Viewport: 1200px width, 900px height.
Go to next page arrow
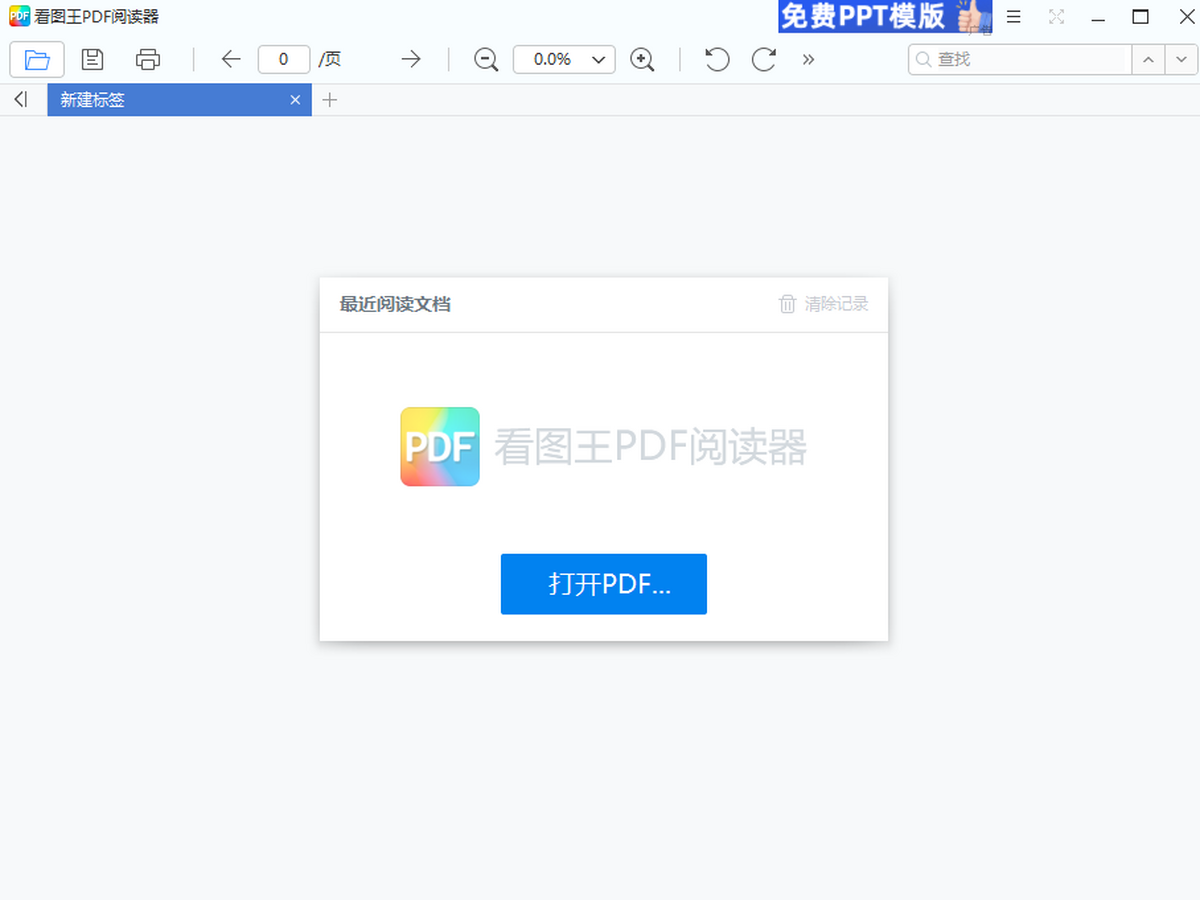tap(411, 60)
